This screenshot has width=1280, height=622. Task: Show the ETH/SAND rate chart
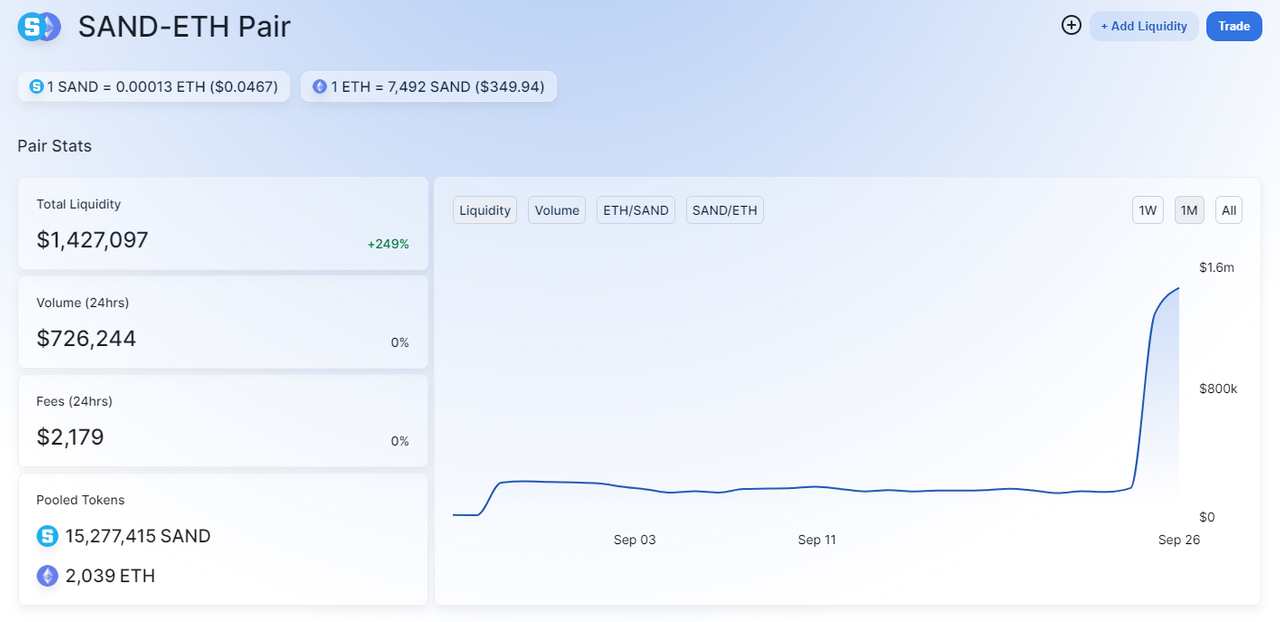[636, 210]
